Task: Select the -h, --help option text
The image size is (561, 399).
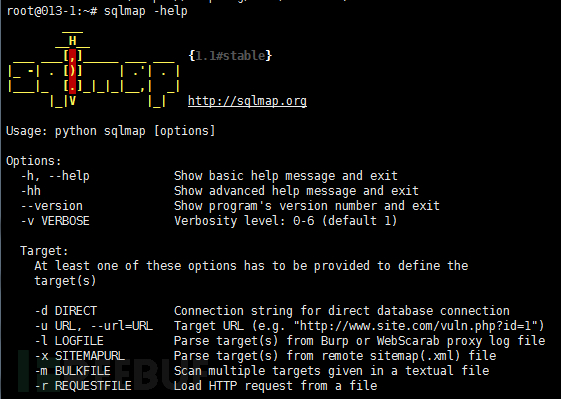Action: 55,176
